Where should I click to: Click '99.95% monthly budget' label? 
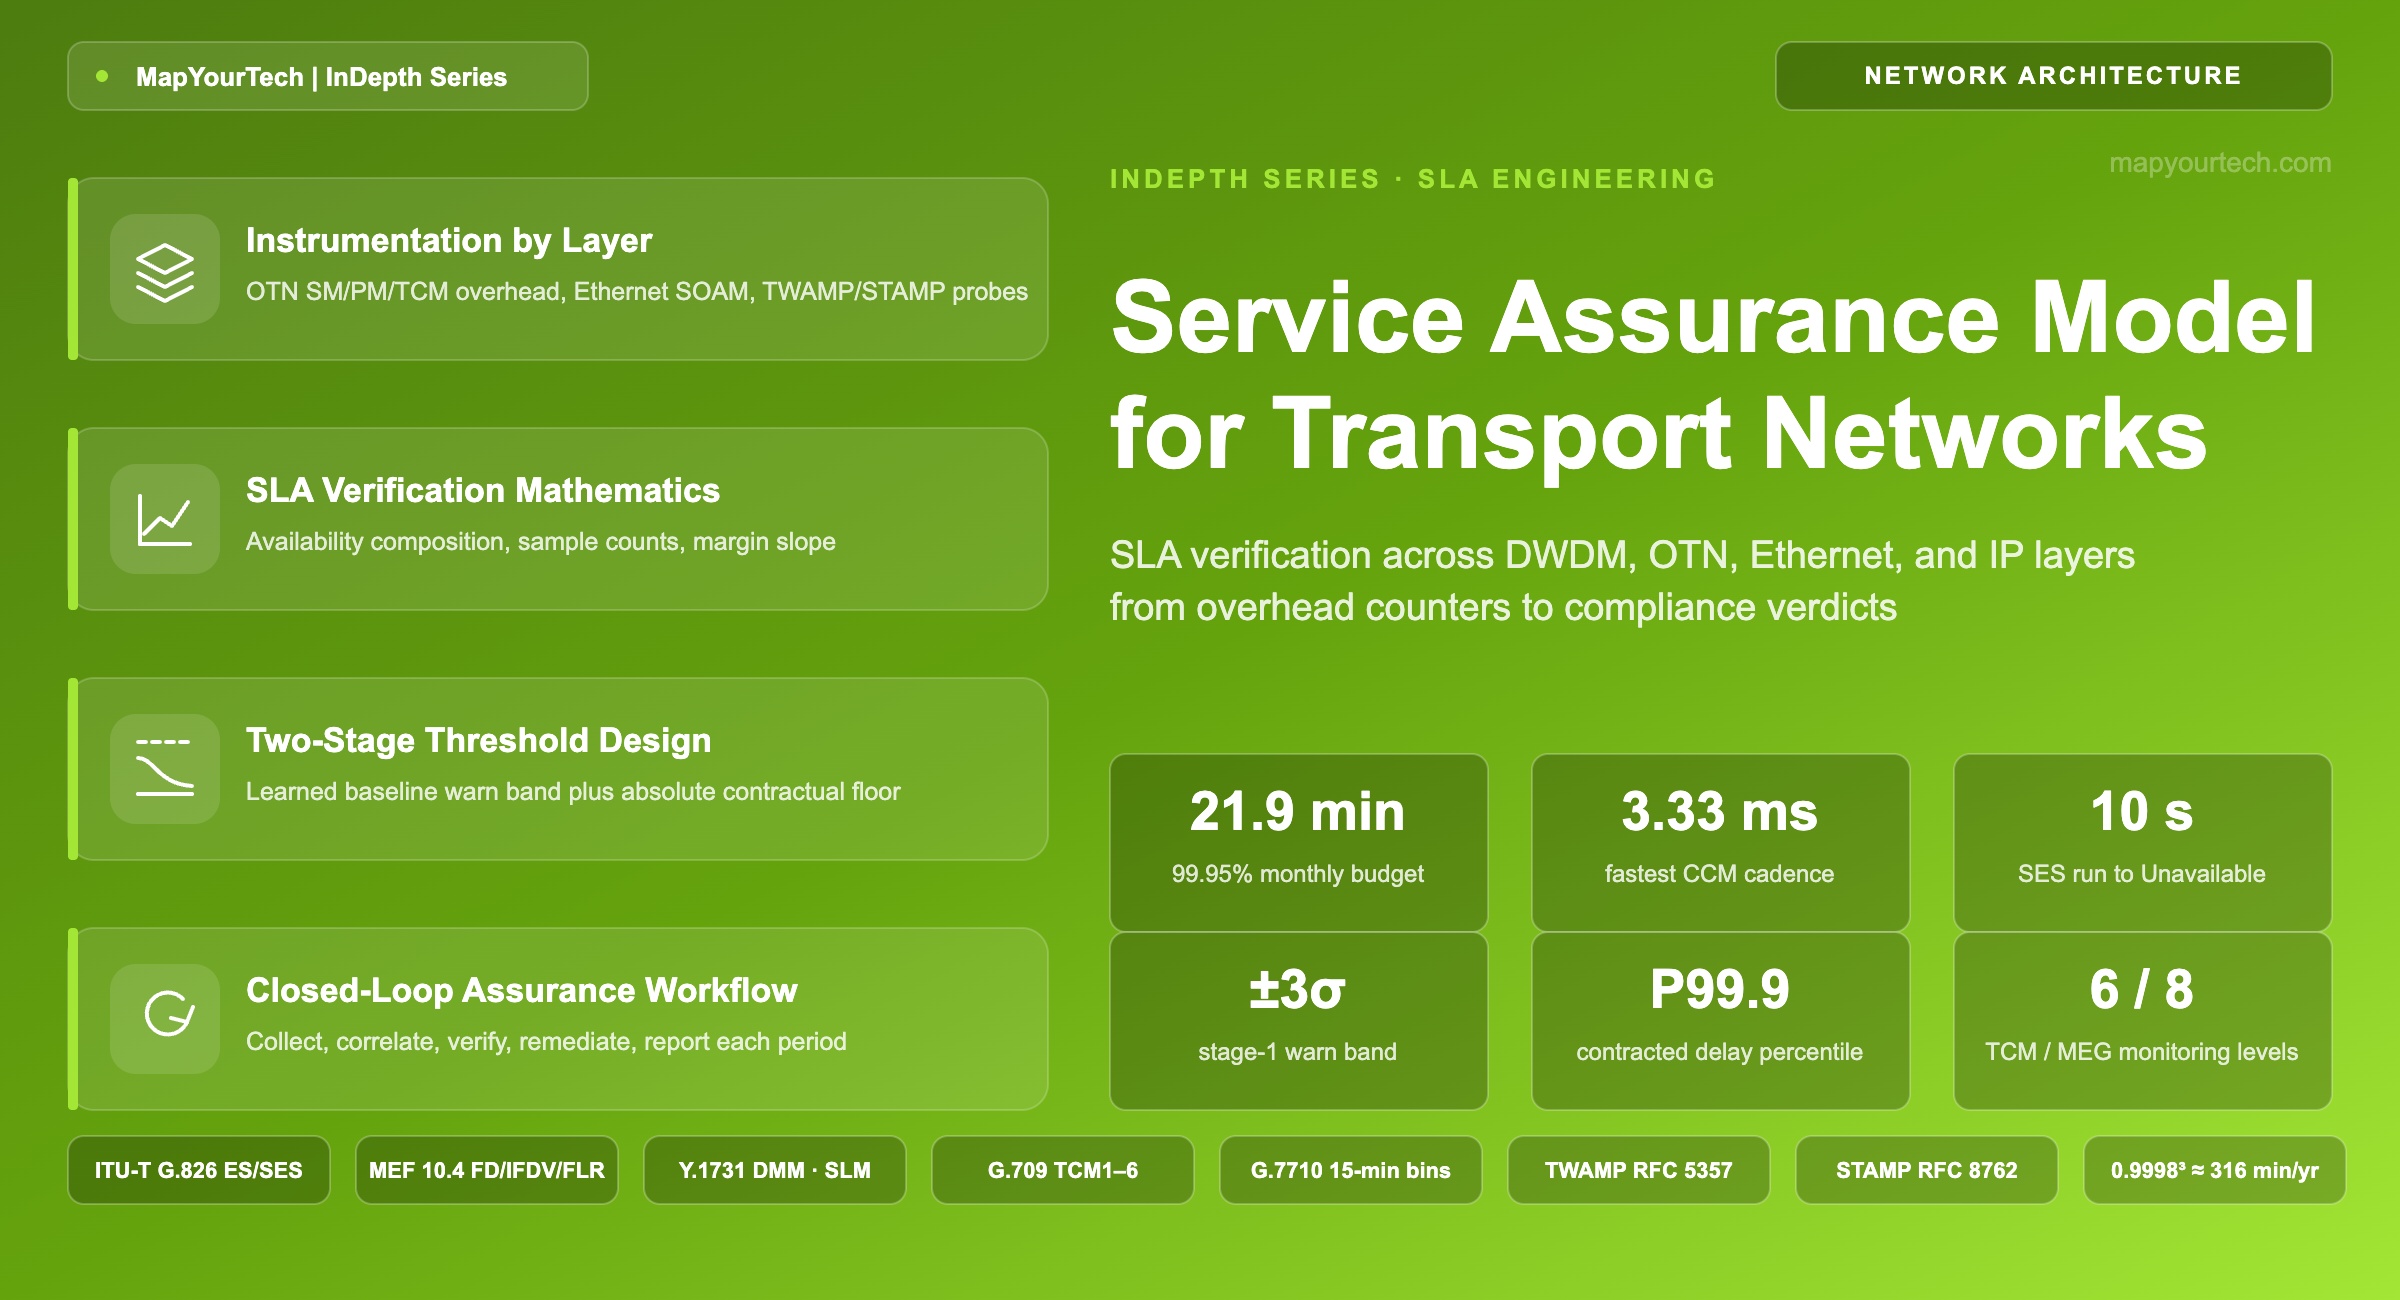point(1298,874)
